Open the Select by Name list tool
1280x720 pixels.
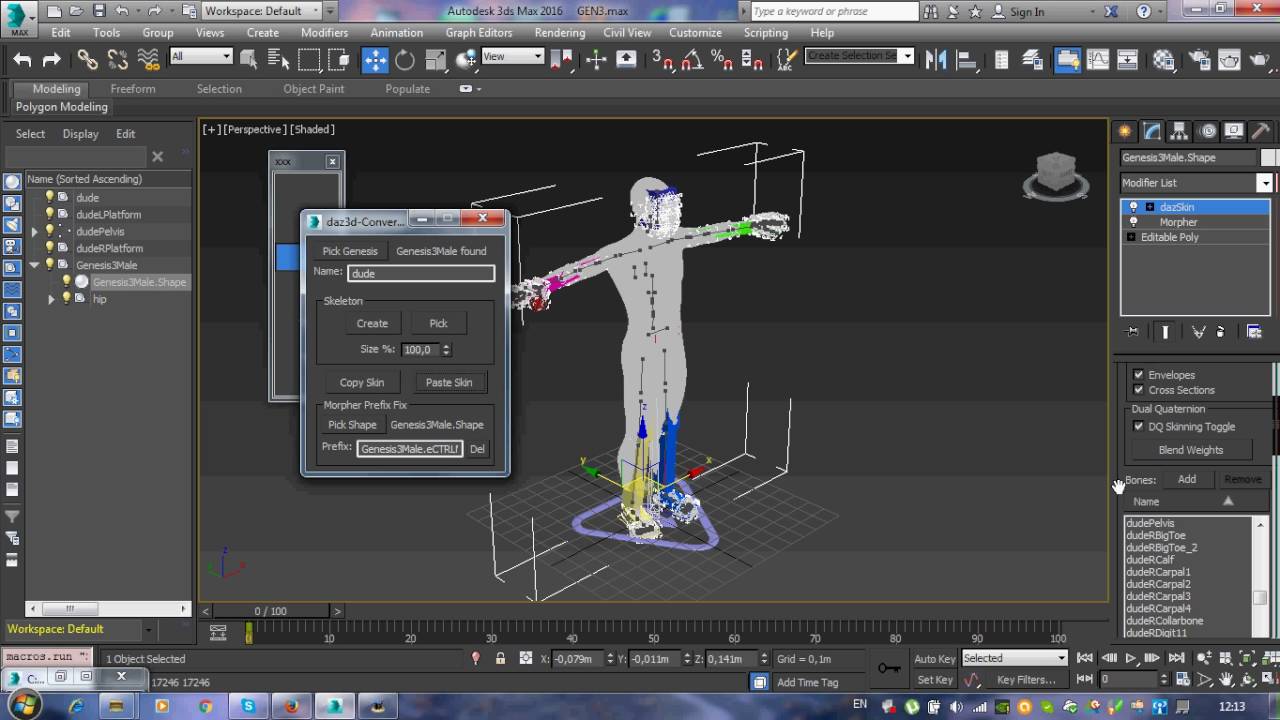click(x=279, y=60)
